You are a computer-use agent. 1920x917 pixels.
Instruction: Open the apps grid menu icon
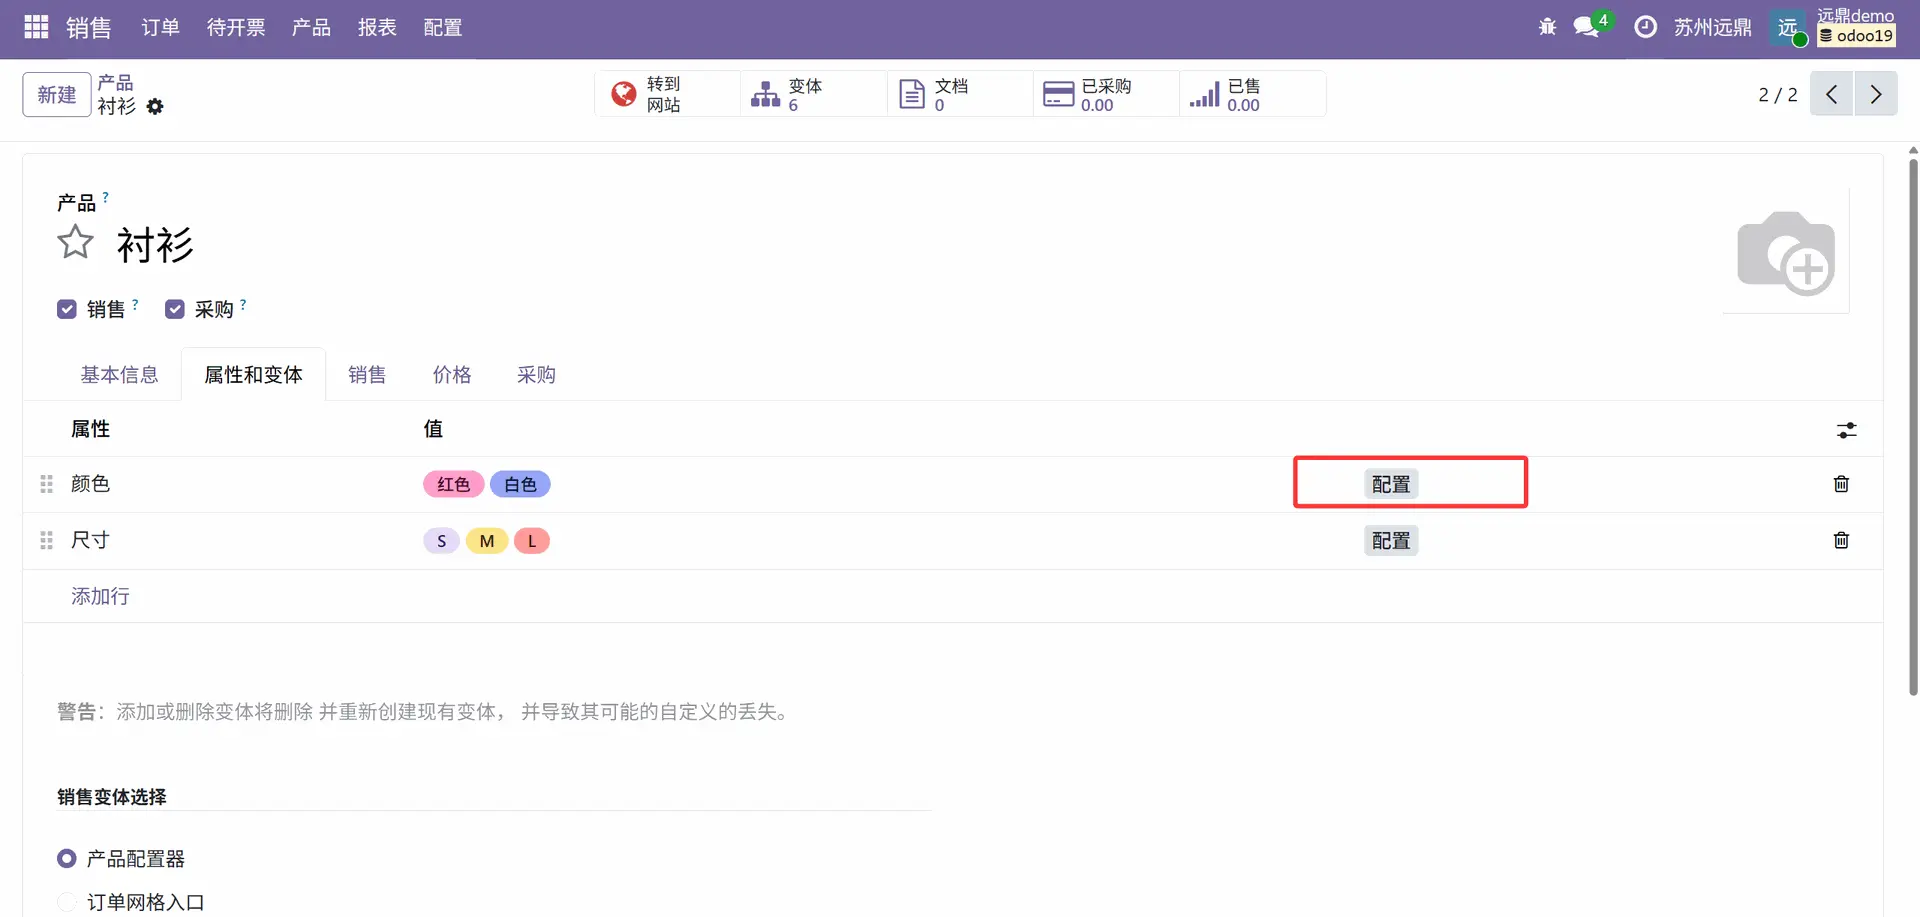click(36, 27)
